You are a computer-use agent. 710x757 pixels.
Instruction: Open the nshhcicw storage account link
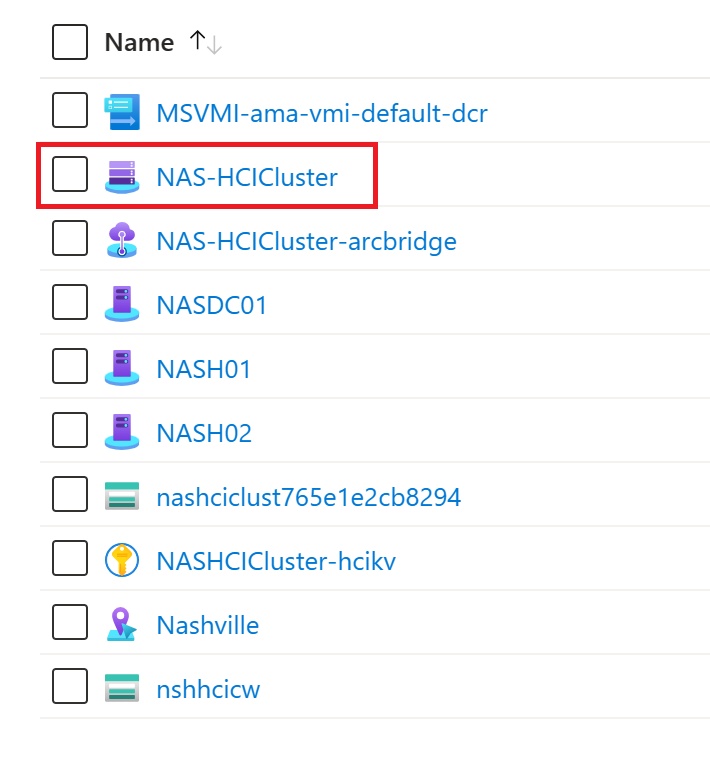click(x=208, y=689)
